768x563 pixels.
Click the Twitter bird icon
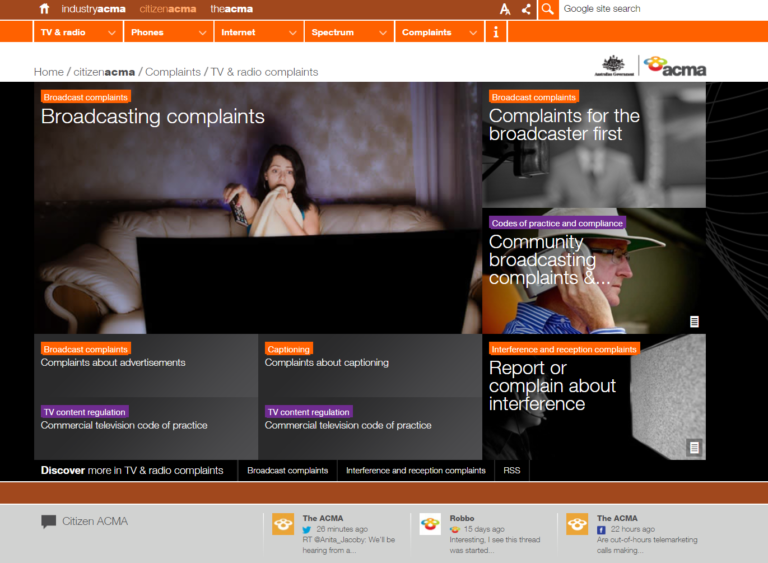point(307,529)
